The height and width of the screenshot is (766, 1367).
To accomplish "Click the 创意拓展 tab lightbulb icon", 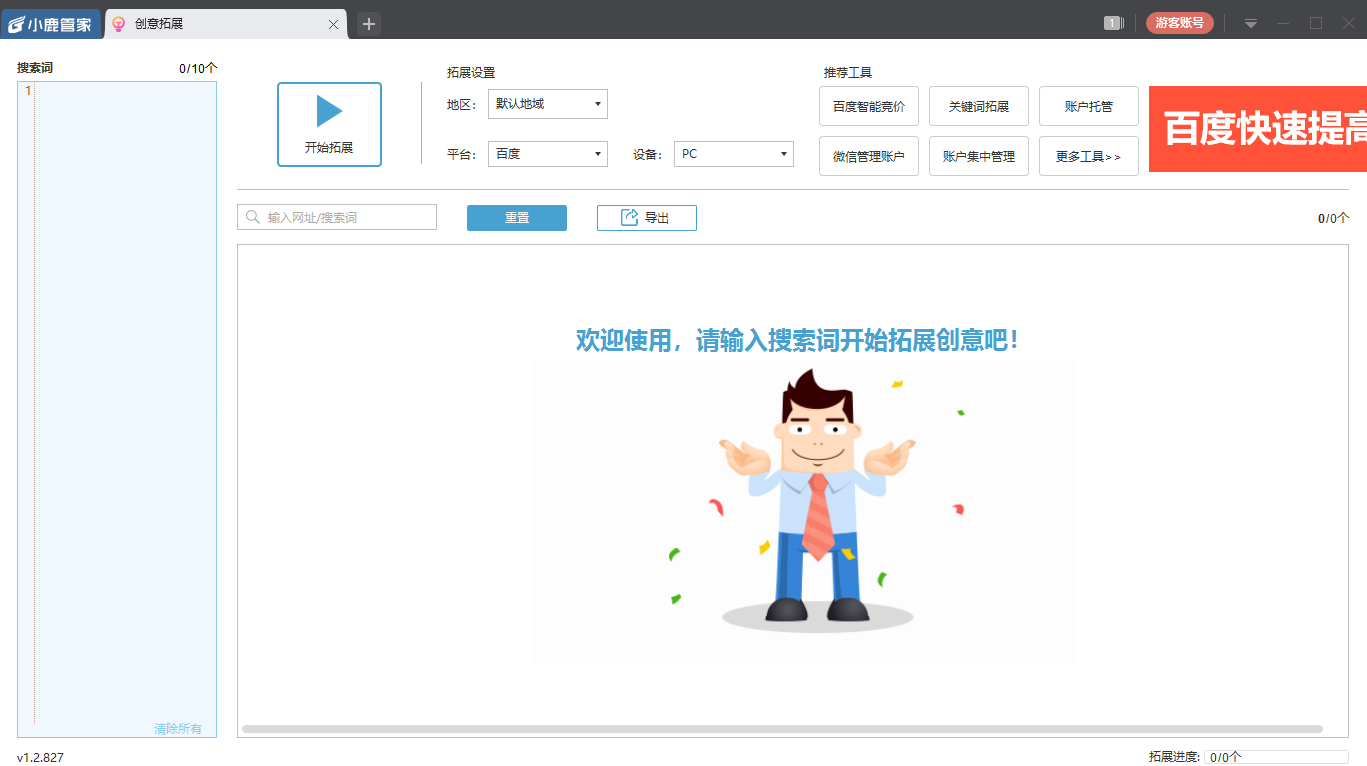I will (x=119, y=24).
